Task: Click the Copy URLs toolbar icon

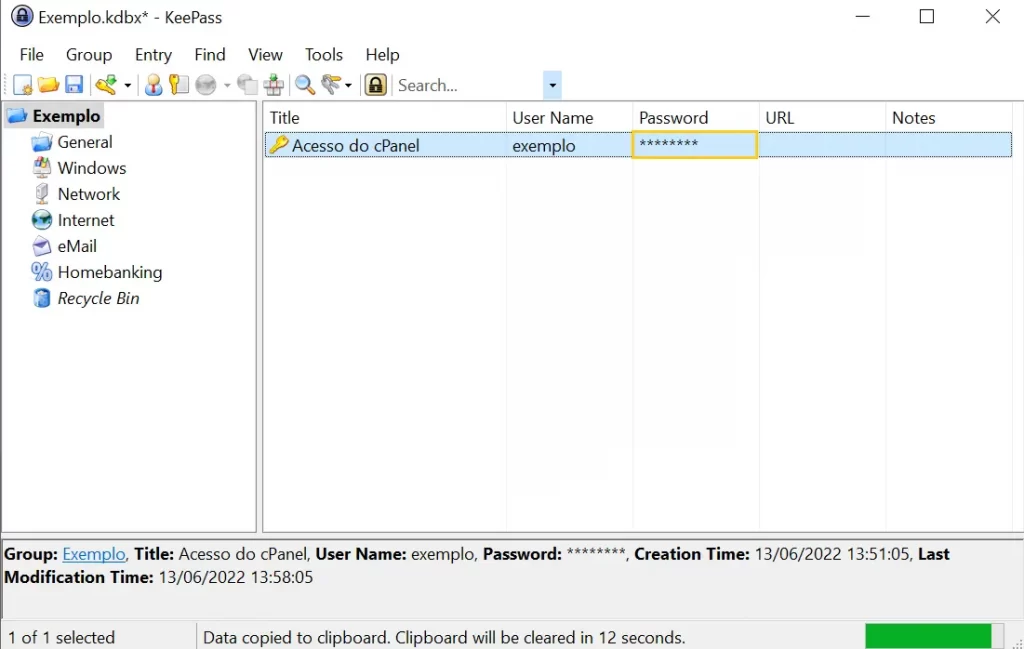Action: tap(248, 85)
